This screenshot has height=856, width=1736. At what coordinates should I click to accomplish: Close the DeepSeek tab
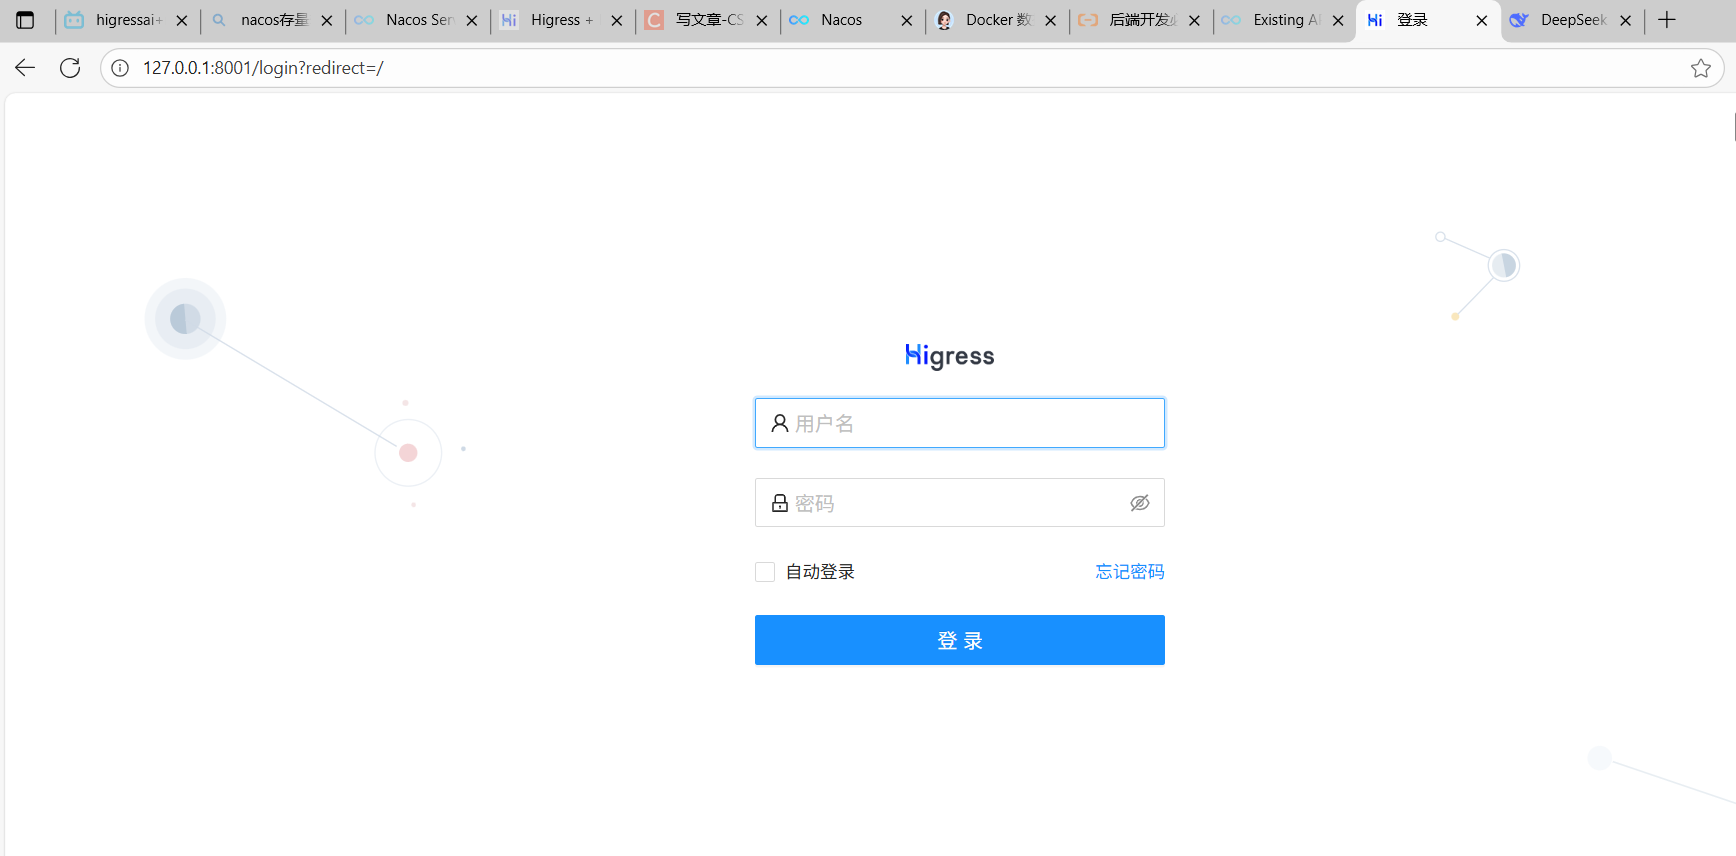[1626, 20]
